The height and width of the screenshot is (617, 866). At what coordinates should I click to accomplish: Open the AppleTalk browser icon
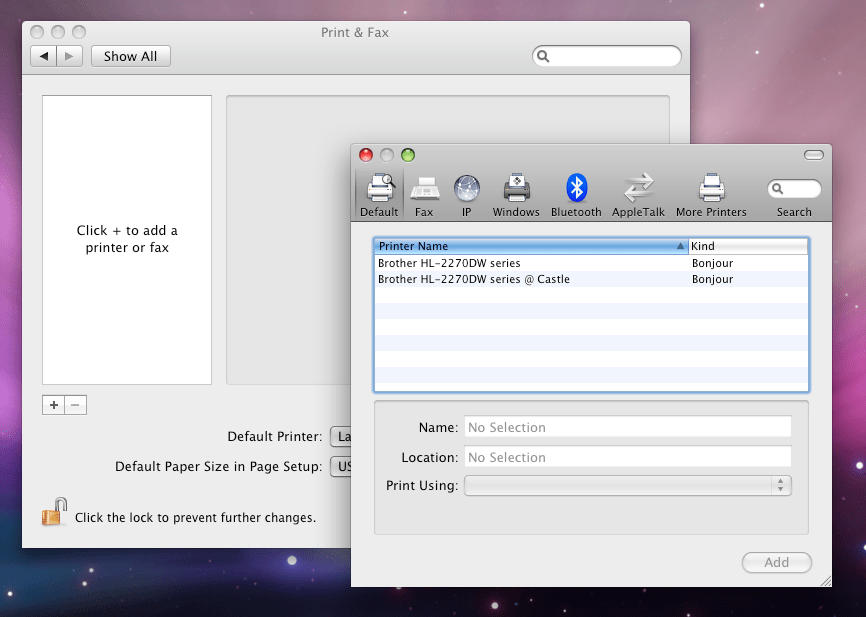pyautogui.click(x=638, y=193)
